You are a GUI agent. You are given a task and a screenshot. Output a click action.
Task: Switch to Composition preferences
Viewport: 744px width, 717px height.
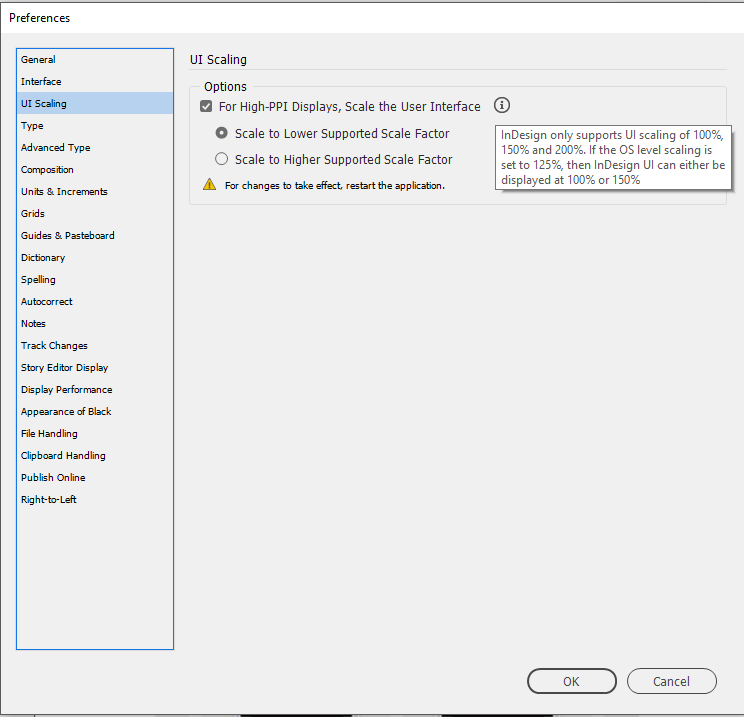(95, 169)
